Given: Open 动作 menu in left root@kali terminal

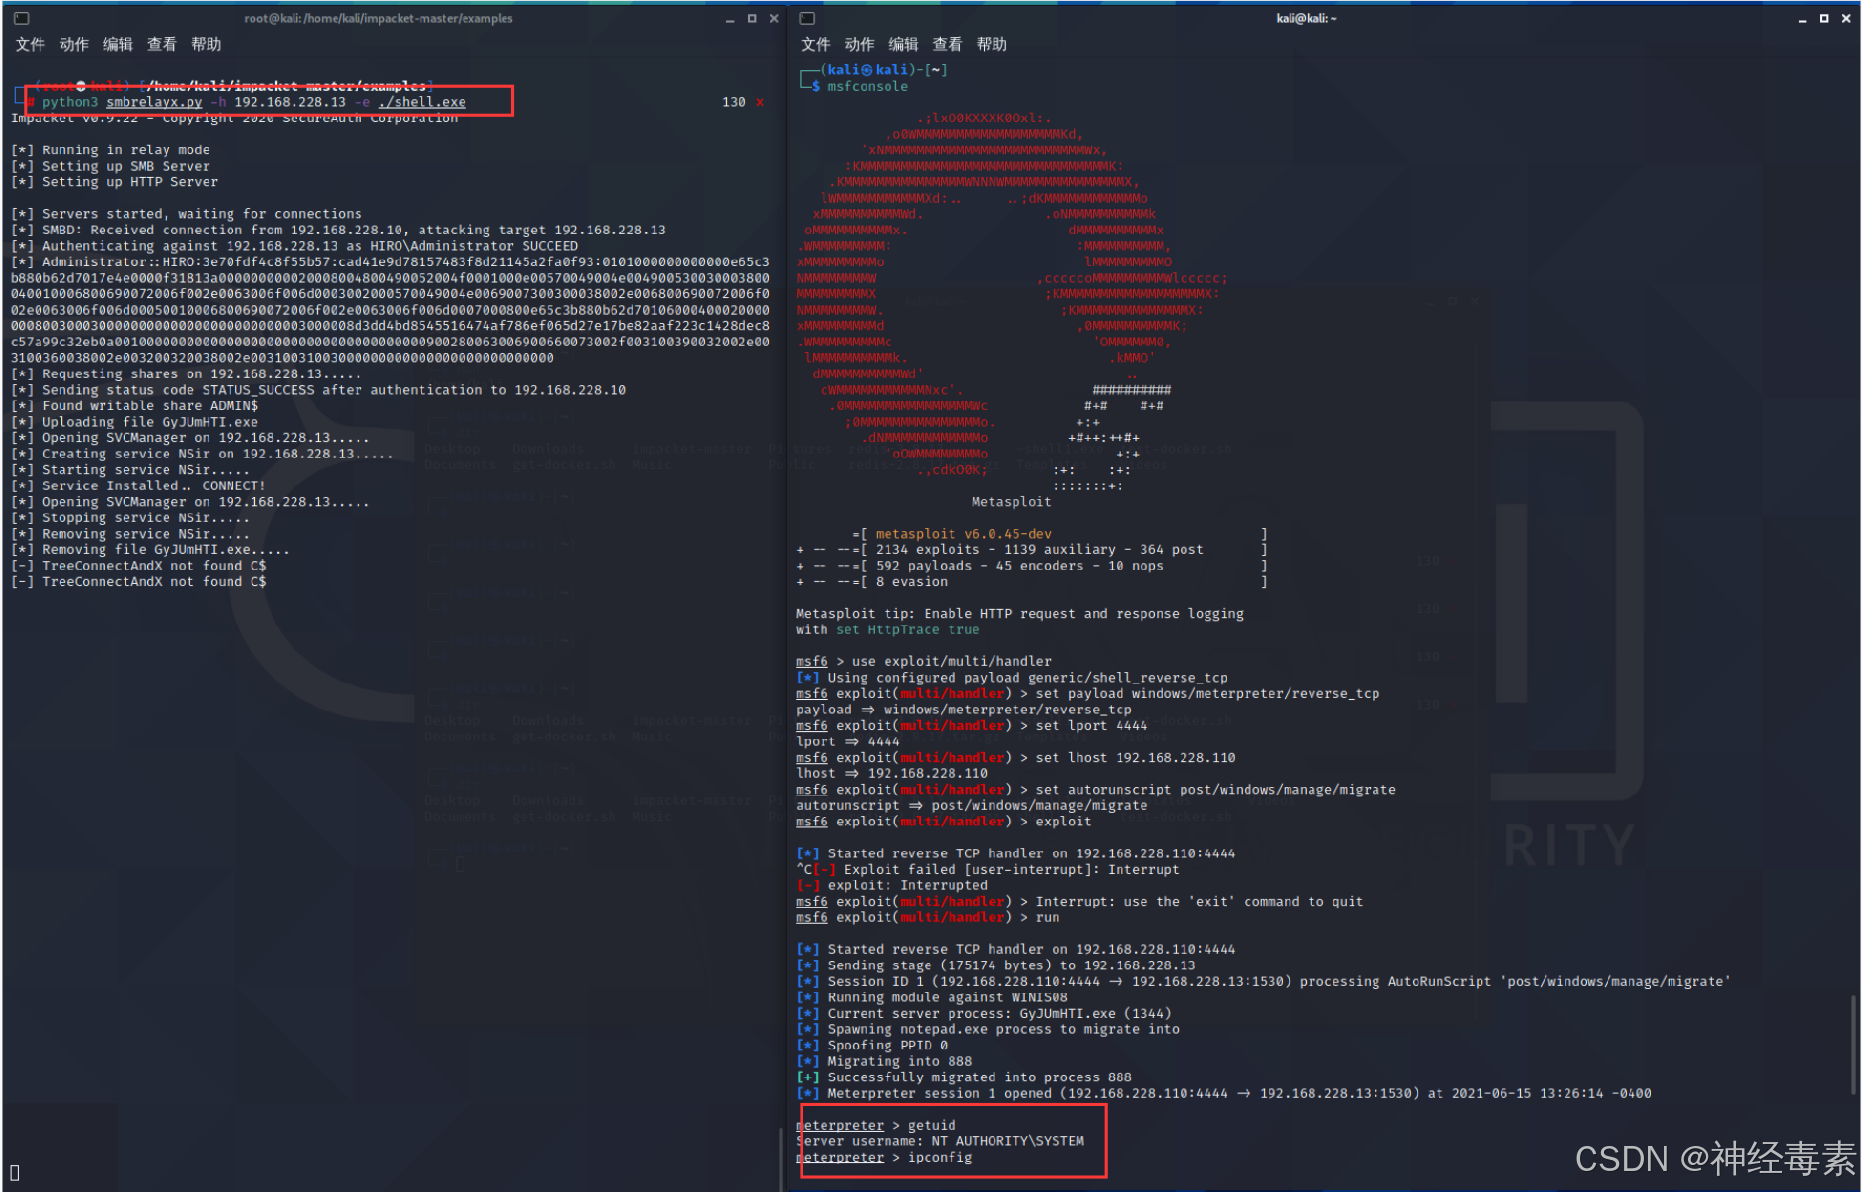Looking at the screenshot, I should 74,44.
